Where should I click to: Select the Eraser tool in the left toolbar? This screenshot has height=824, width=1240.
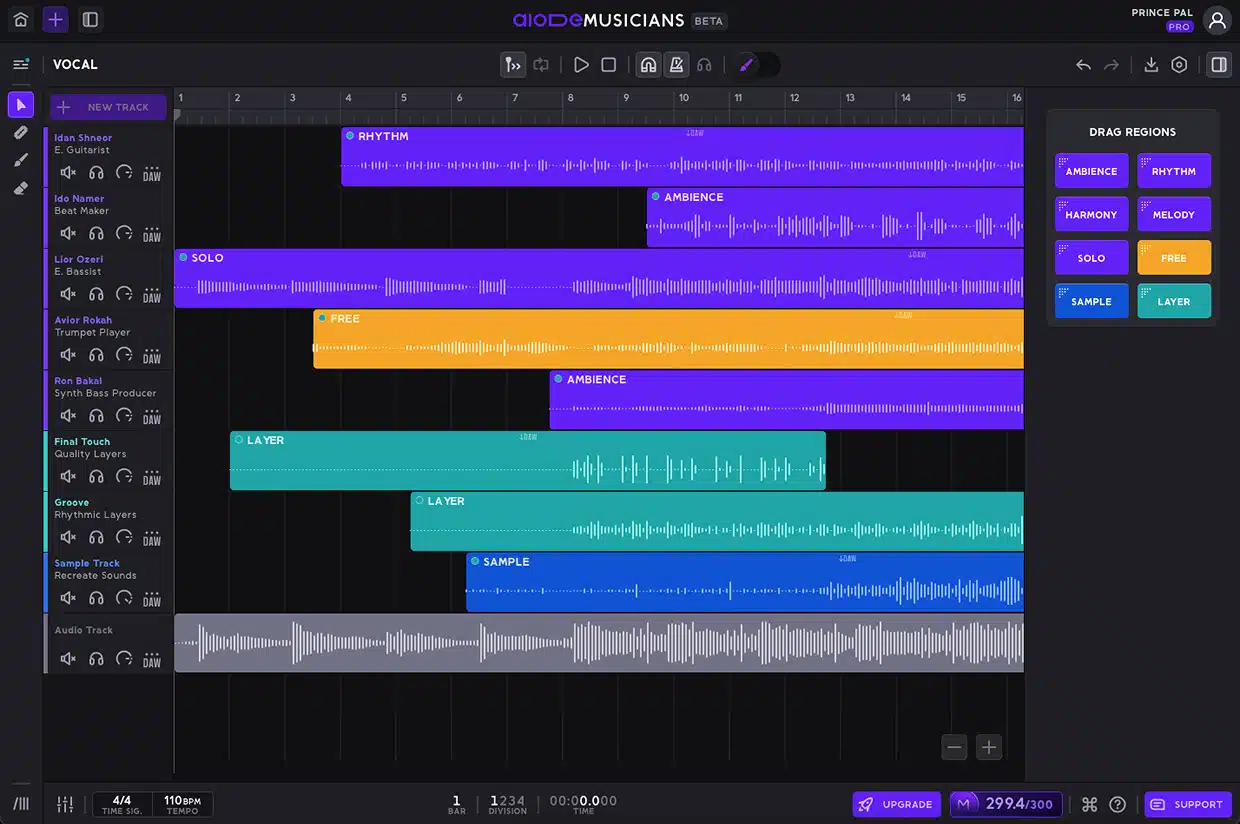21,188
